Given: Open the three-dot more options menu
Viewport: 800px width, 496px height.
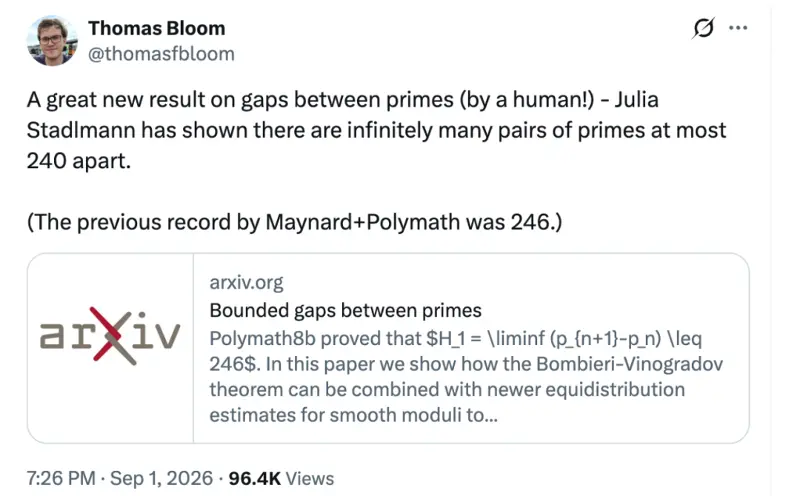Looking at the screenshot, I should pyautogui.click(x=738, y=28).
